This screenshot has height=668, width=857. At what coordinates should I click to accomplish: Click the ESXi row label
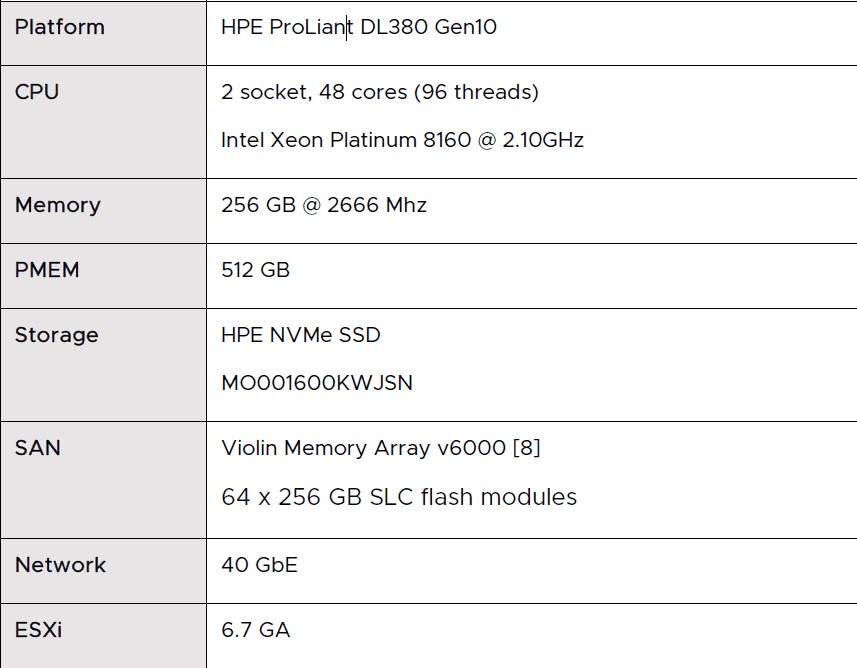pos(38,630)
